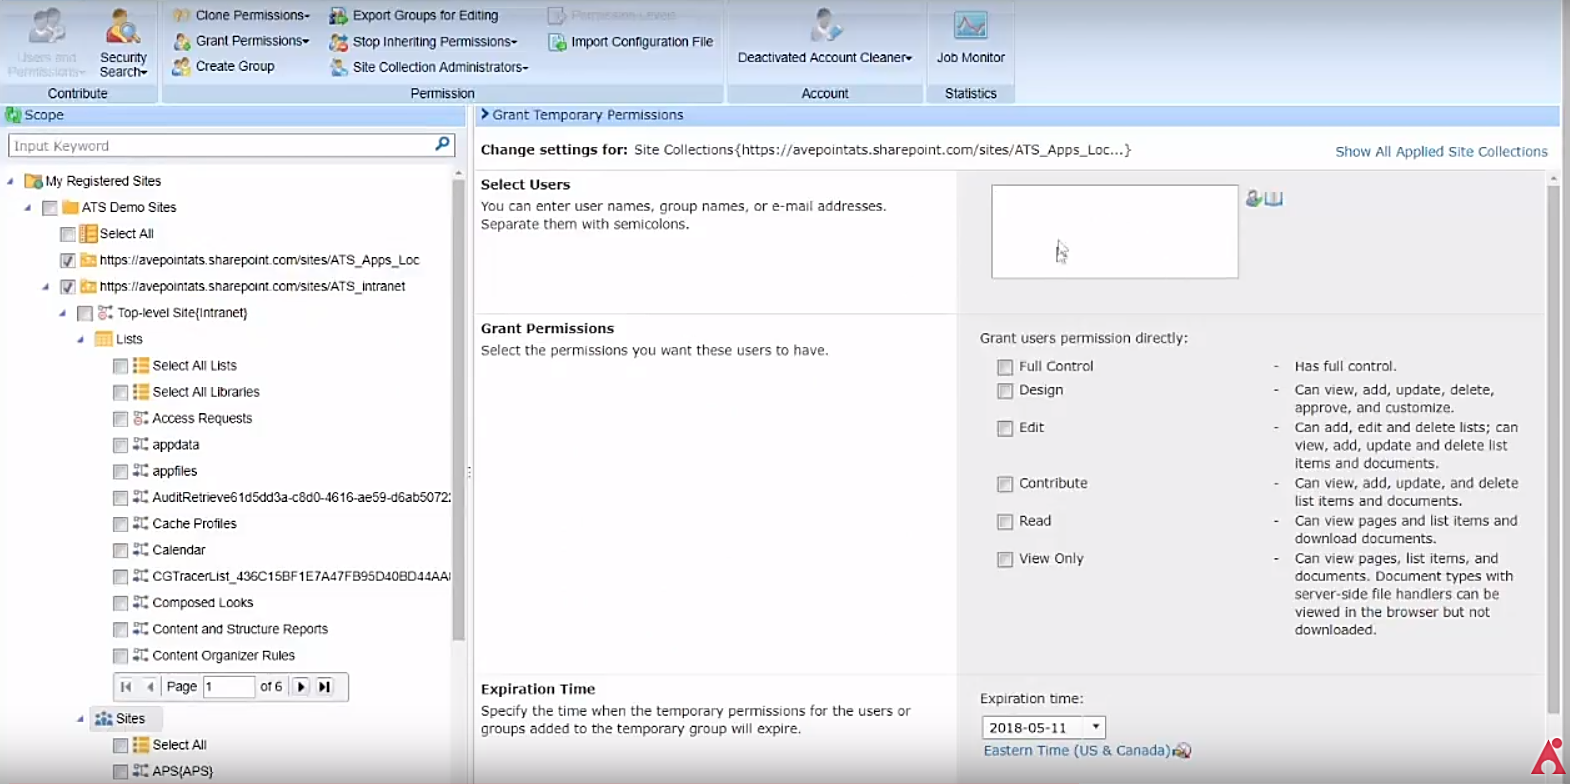Viewport: 1570px width, 784px height.
Task: Collapse the Sites node
Action: click(x=80, y=718)
